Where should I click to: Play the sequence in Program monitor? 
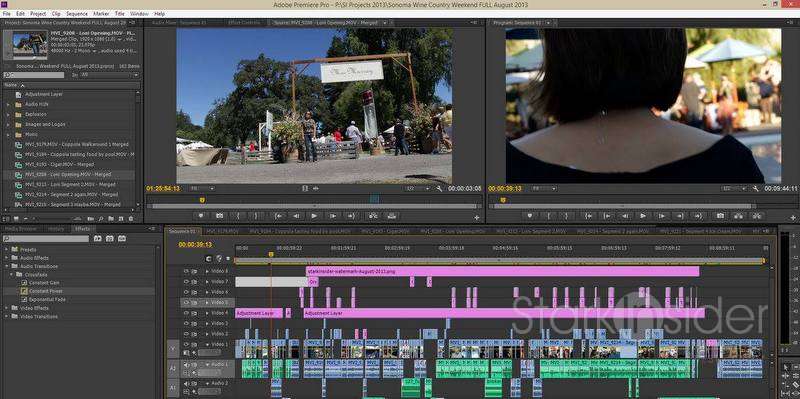[x=643, y=216]
